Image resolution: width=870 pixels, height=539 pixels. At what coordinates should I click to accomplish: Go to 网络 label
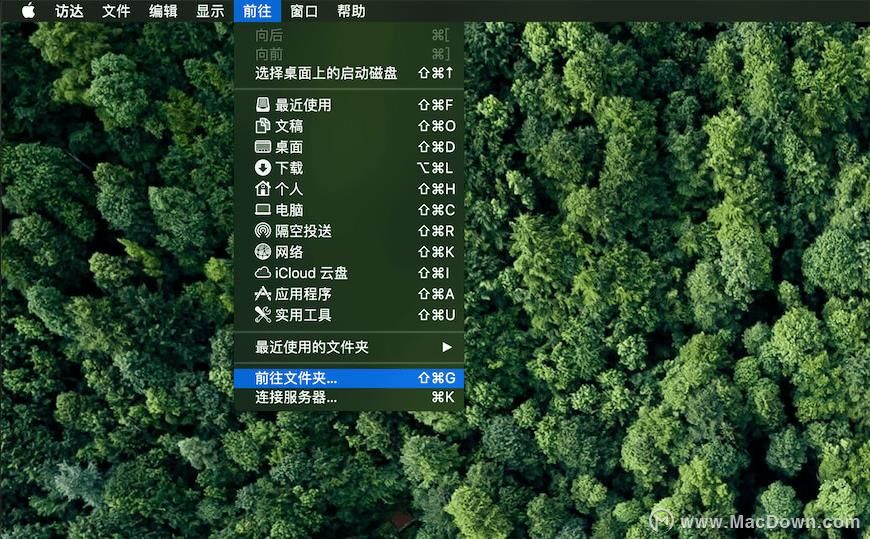(289, 252)
